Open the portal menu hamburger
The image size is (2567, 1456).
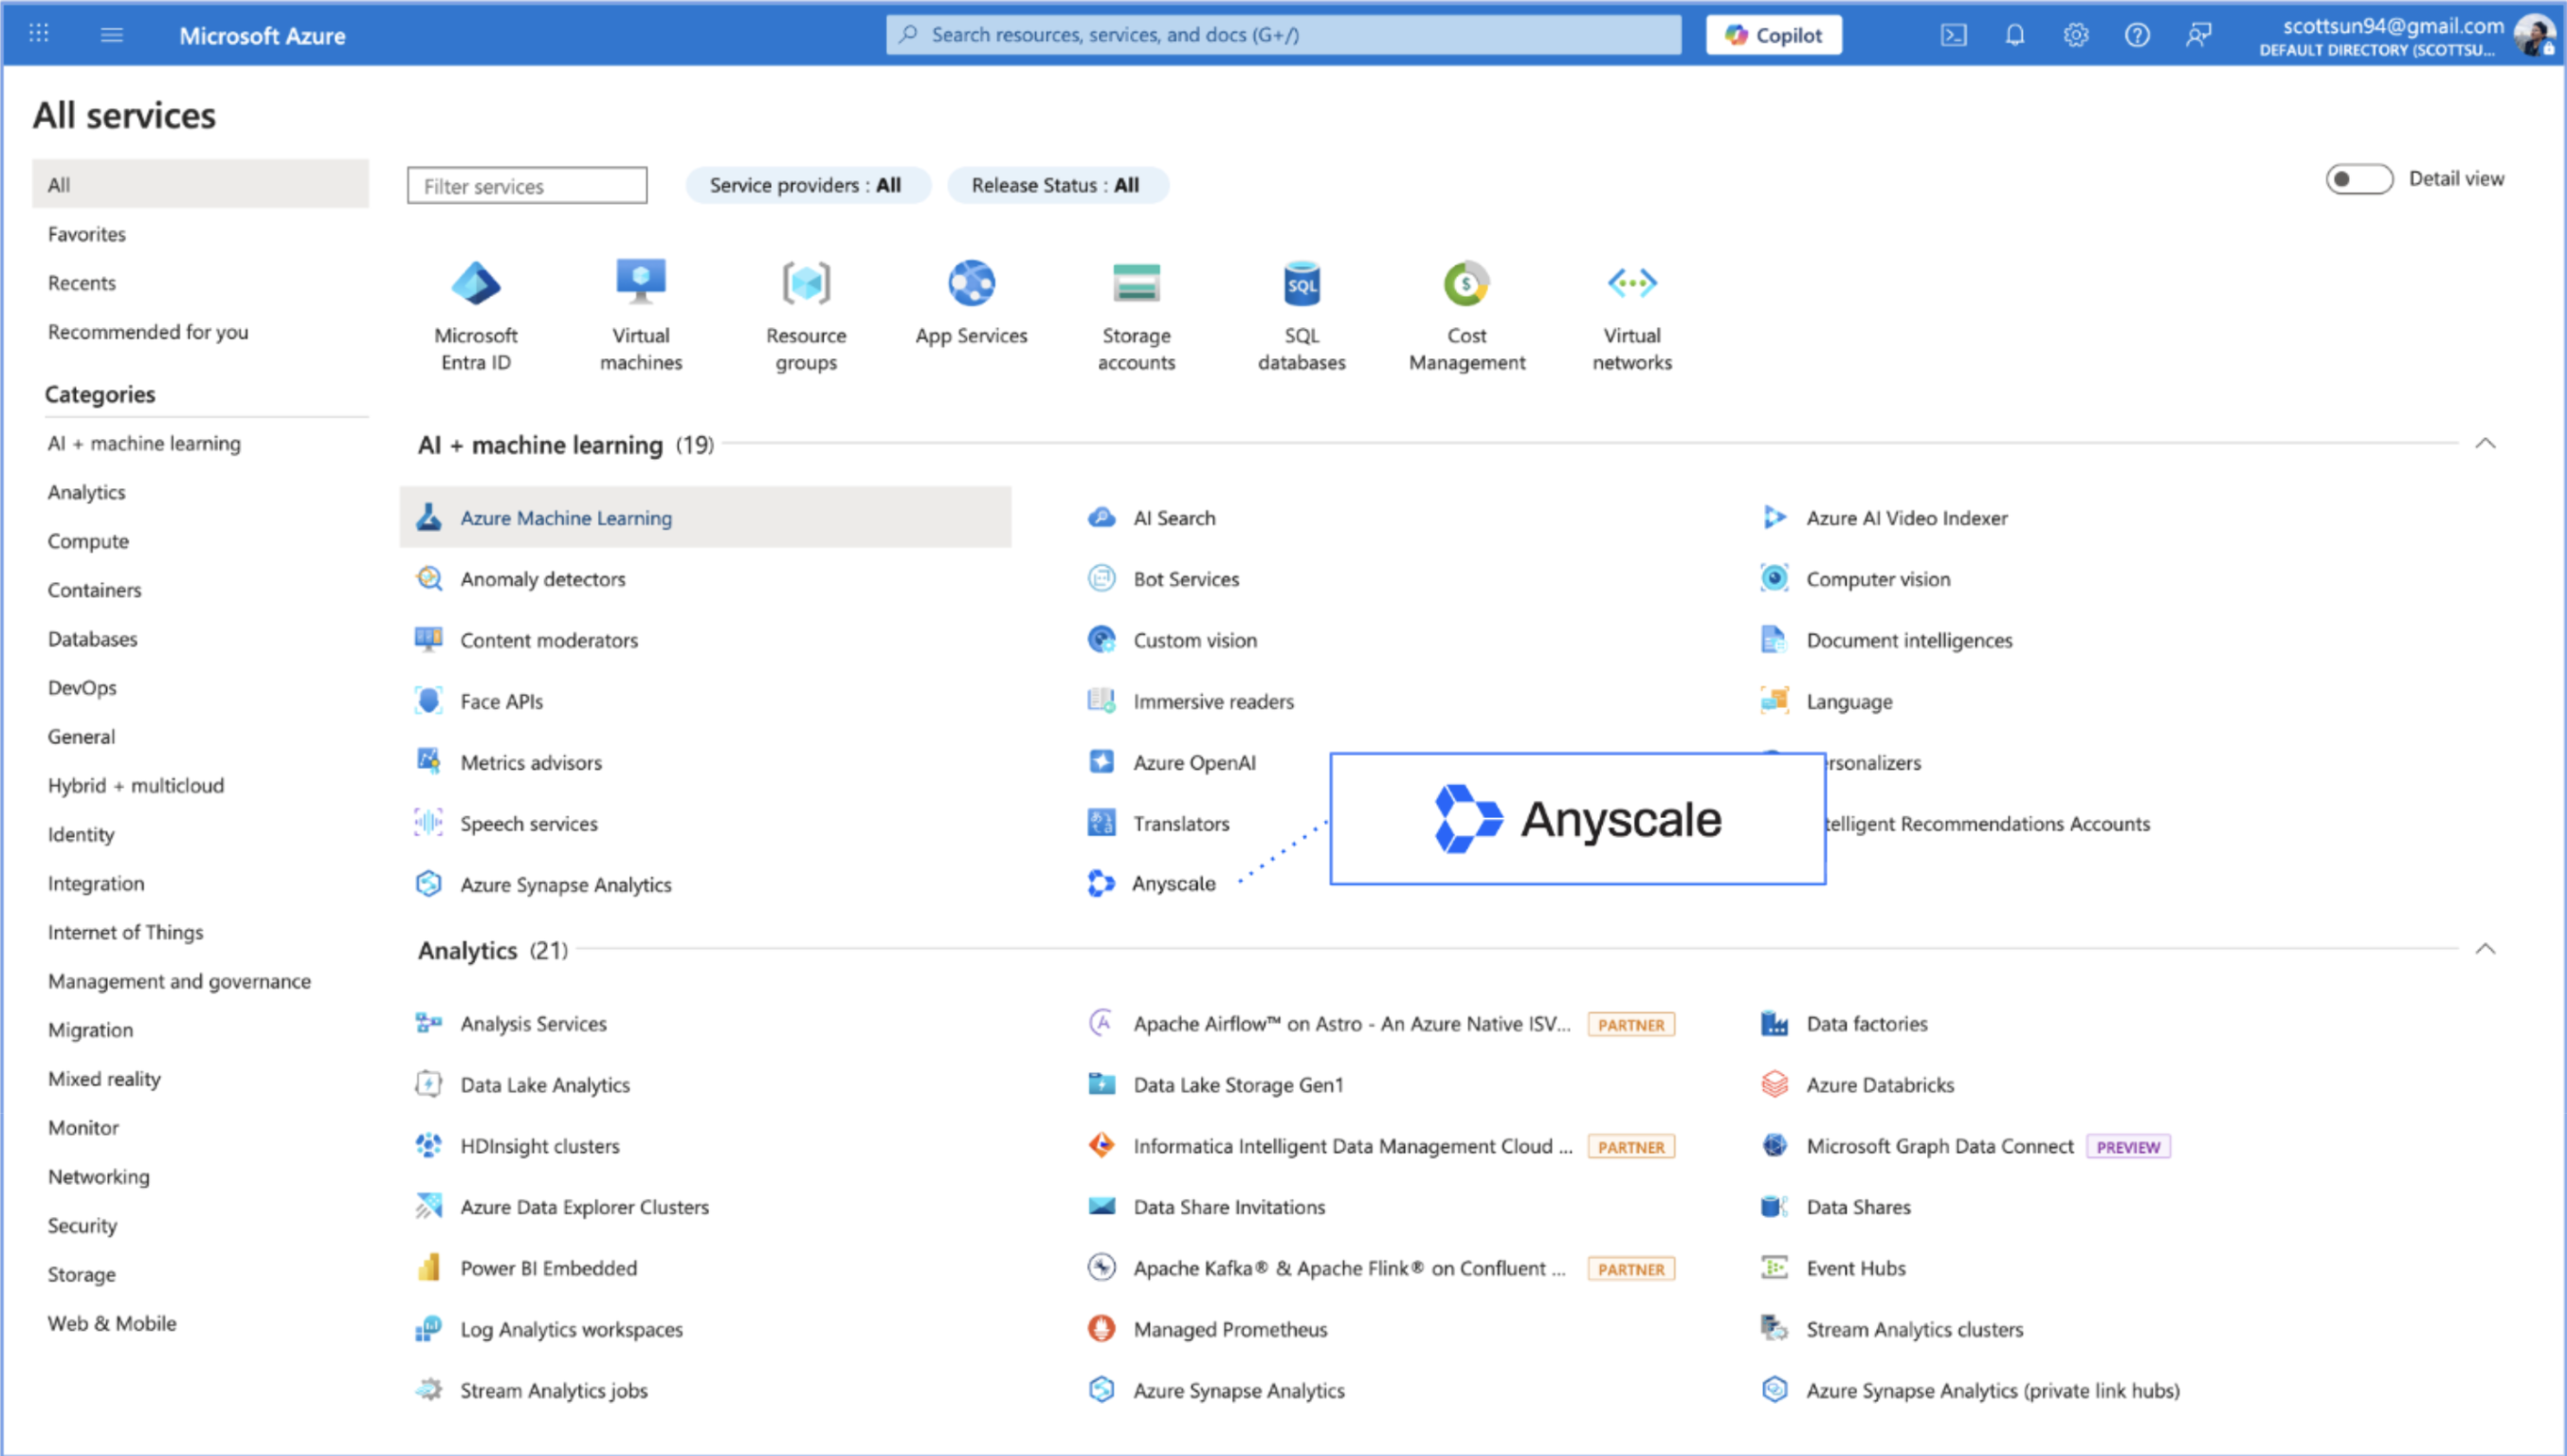[x=111, y=34]
